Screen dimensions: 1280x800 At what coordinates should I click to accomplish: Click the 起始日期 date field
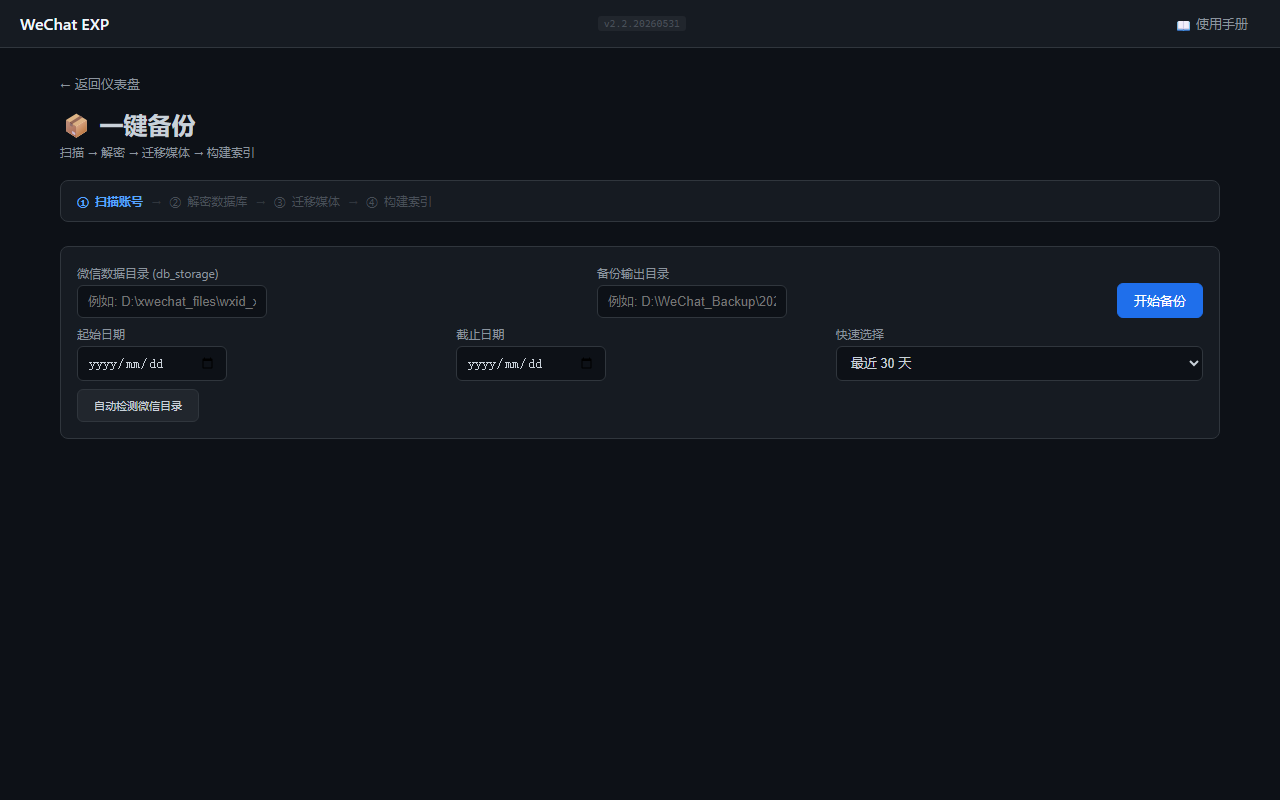(x=152, y=363)
